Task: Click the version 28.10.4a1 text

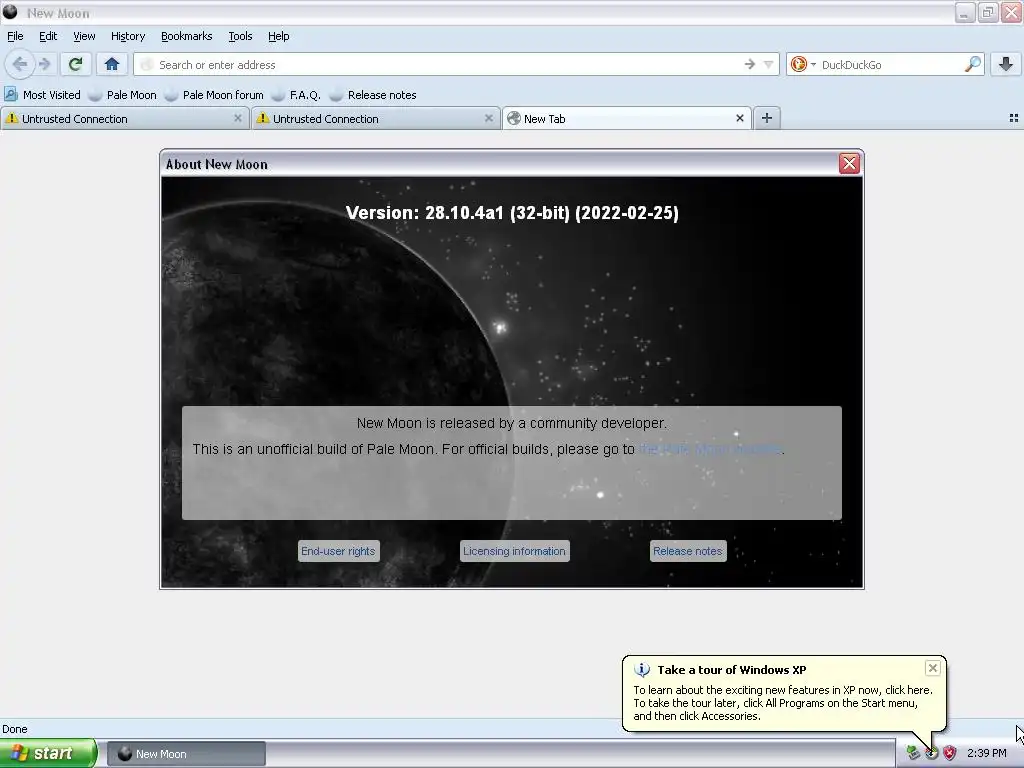Action: click(512, 213)
